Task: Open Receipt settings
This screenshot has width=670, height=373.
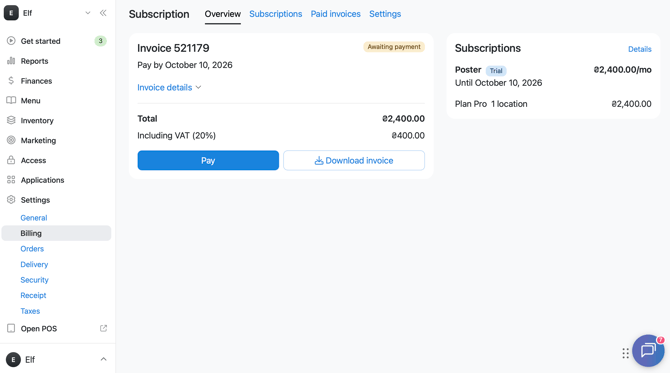Action: (x=33, y=295)
